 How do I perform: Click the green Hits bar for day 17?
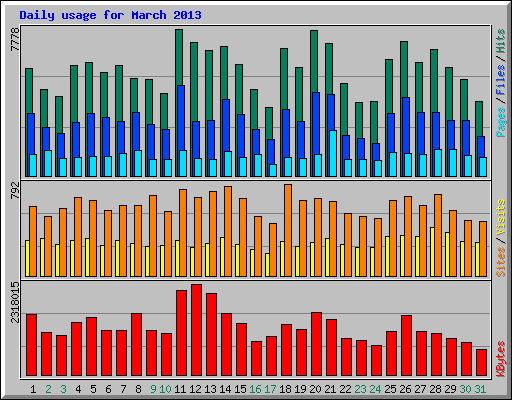(269, 123)
